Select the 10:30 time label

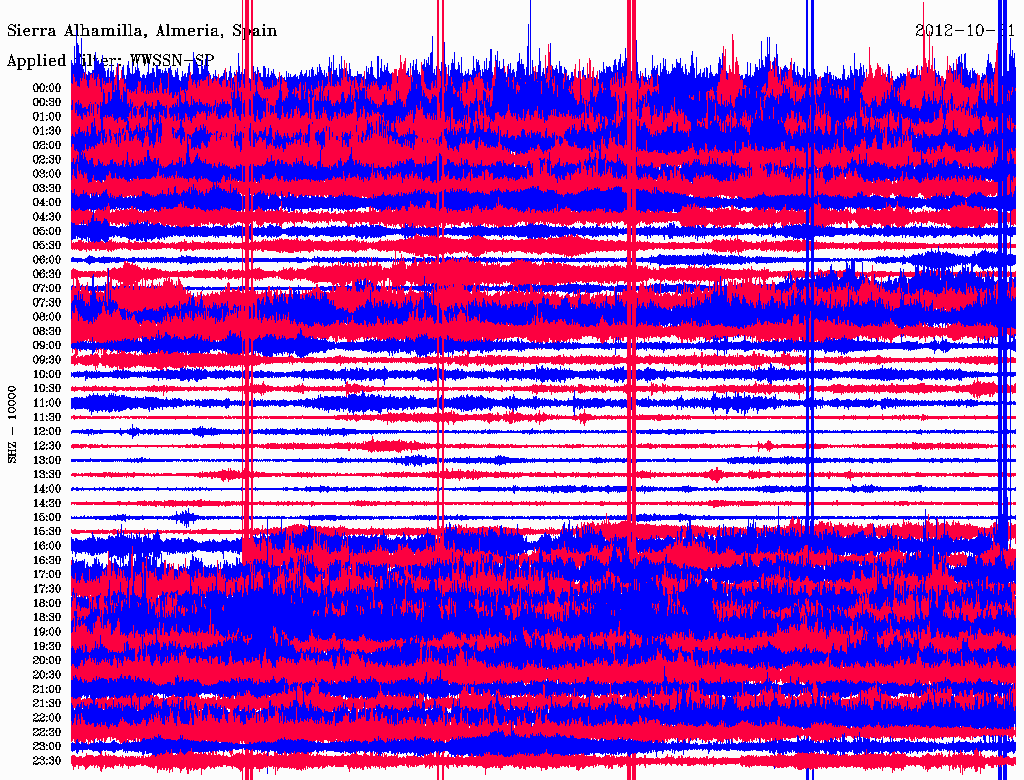tap(46, 389)
